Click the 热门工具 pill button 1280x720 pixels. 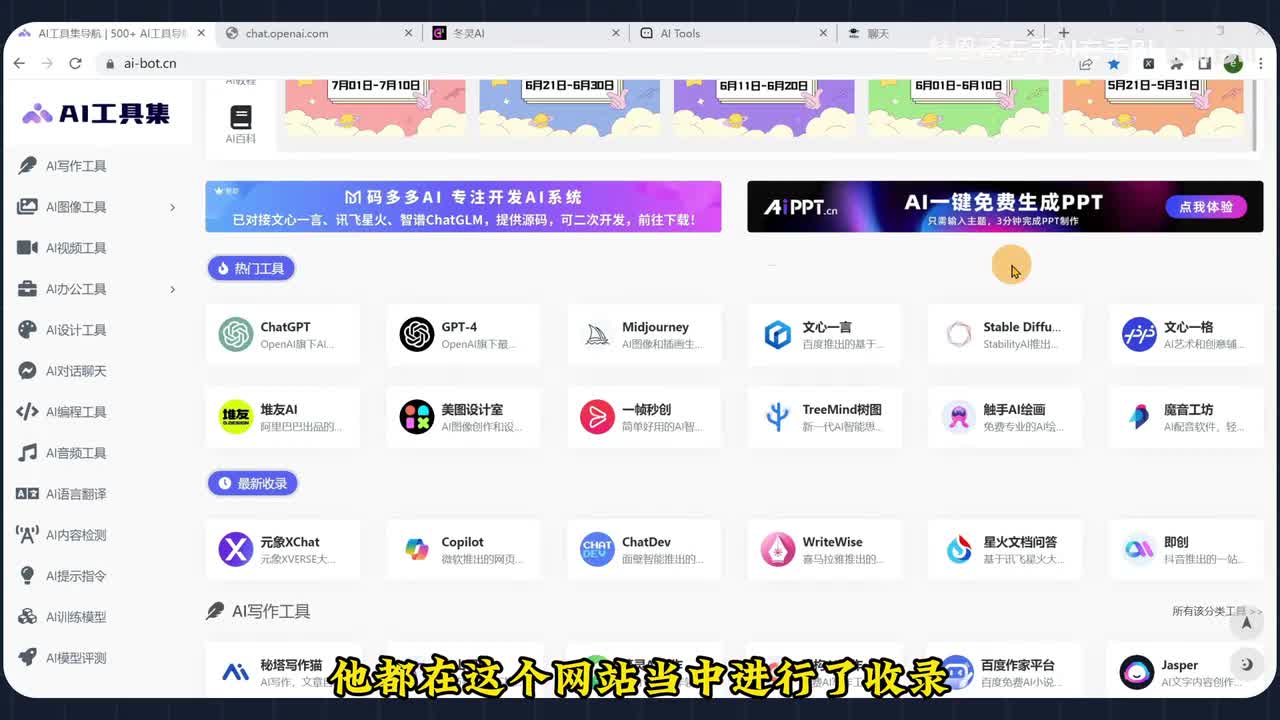tap(251, 268)
